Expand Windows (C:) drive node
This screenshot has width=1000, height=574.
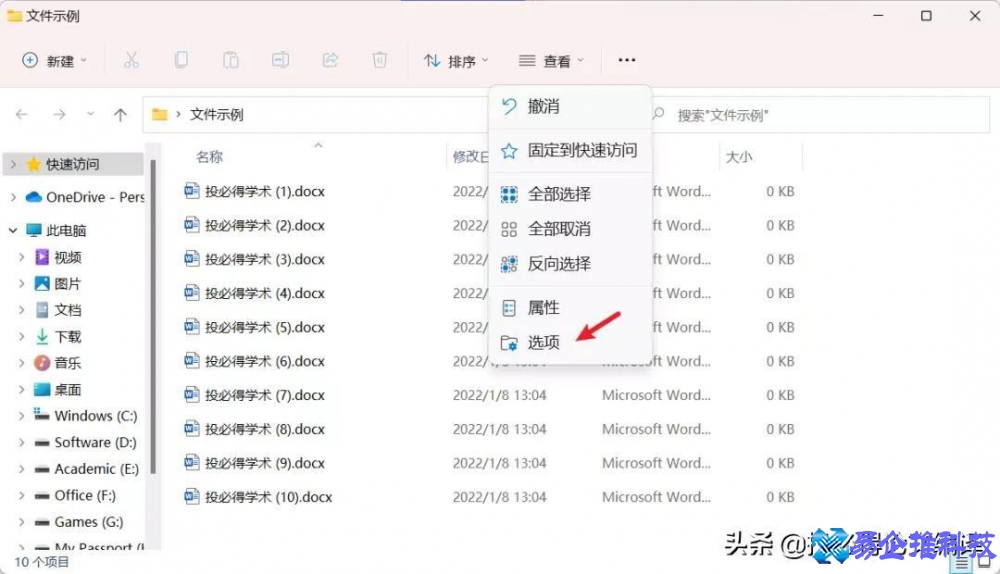tap(22, 416)
